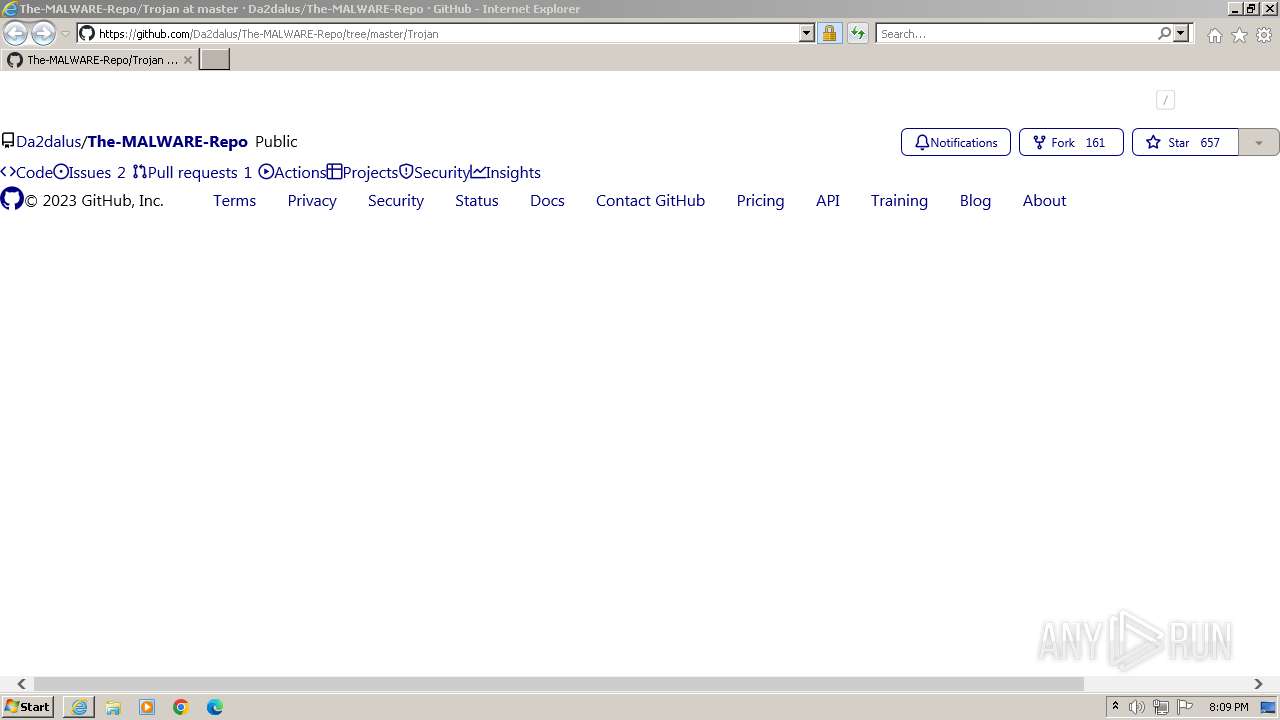Click the repository book icon
Viewport: 1280px width, 720px height.
click(x=8, y=141)
